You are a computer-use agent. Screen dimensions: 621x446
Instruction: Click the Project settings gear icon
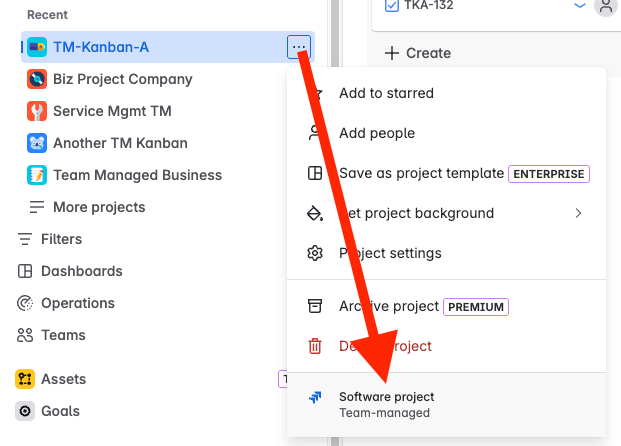tap(315, 253)
